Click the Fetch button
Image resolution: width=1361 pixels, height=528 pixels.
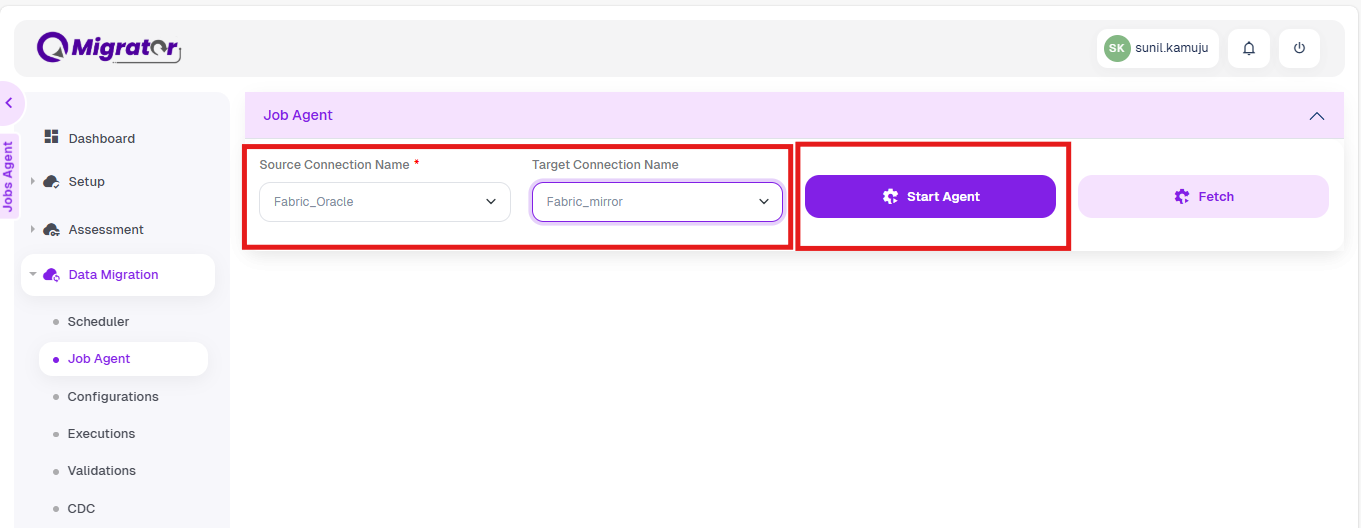pyautogui.click(x=1203, y=197)
